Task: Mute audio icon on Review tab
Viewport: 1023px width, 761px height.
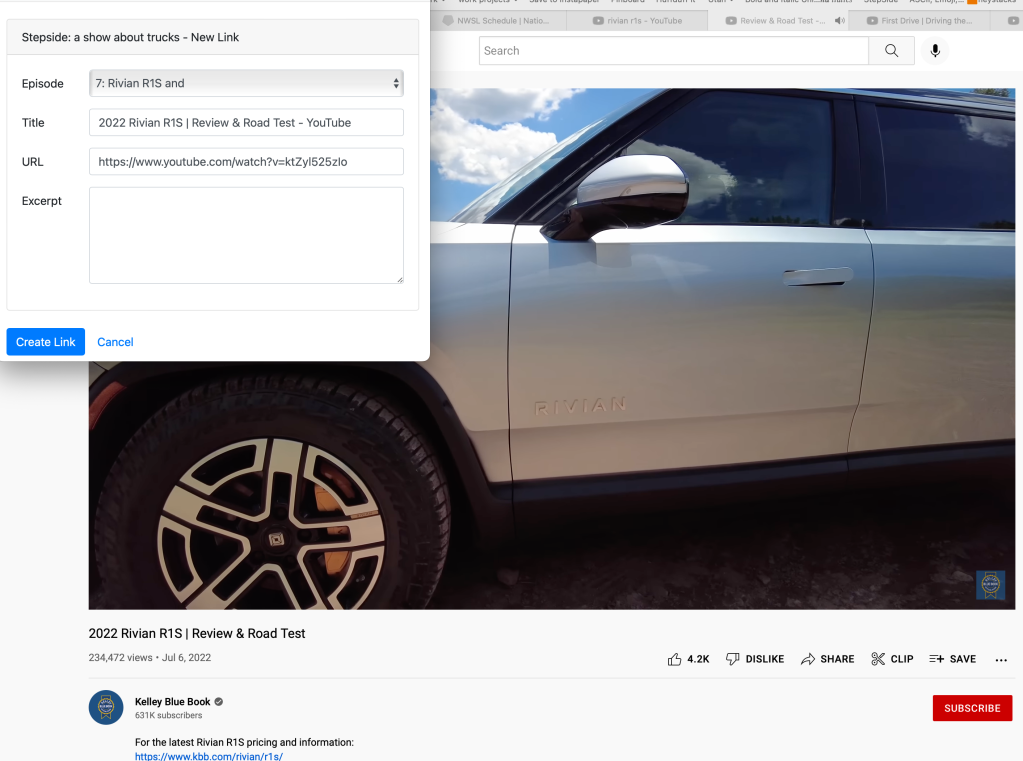Action: pos(840,21)
